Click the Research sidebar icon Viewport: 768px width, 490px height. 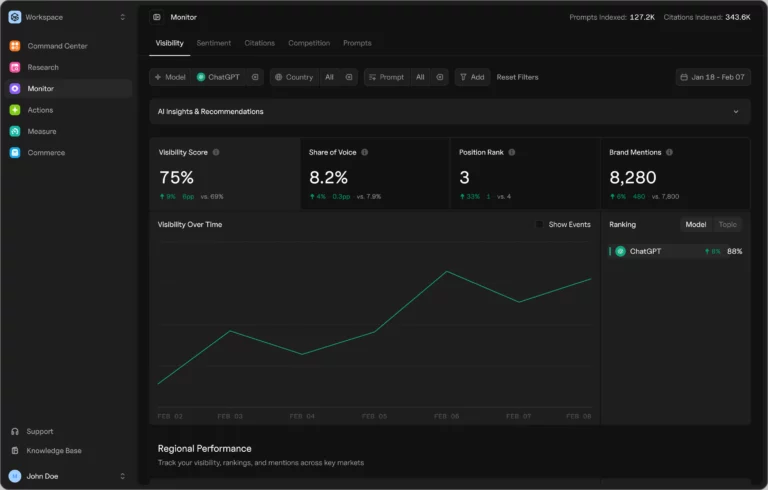[x=15, y=67]
